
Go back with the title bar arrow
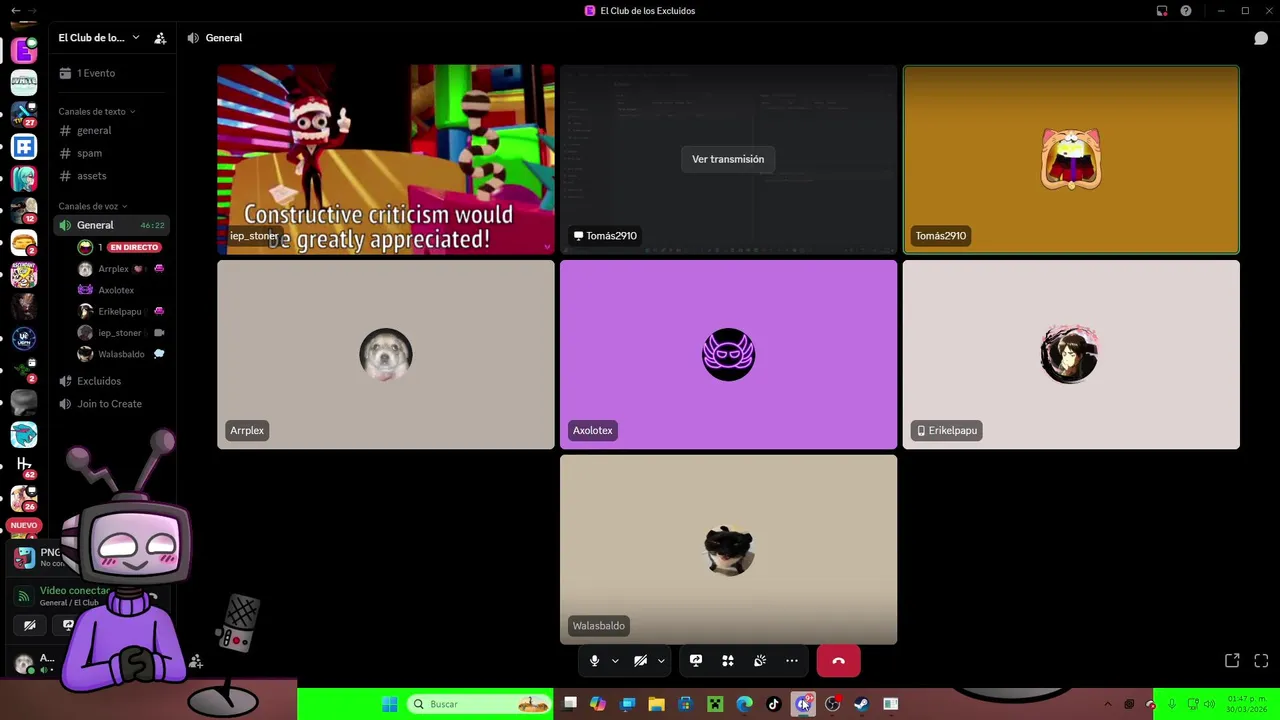(x=15, y=11)
